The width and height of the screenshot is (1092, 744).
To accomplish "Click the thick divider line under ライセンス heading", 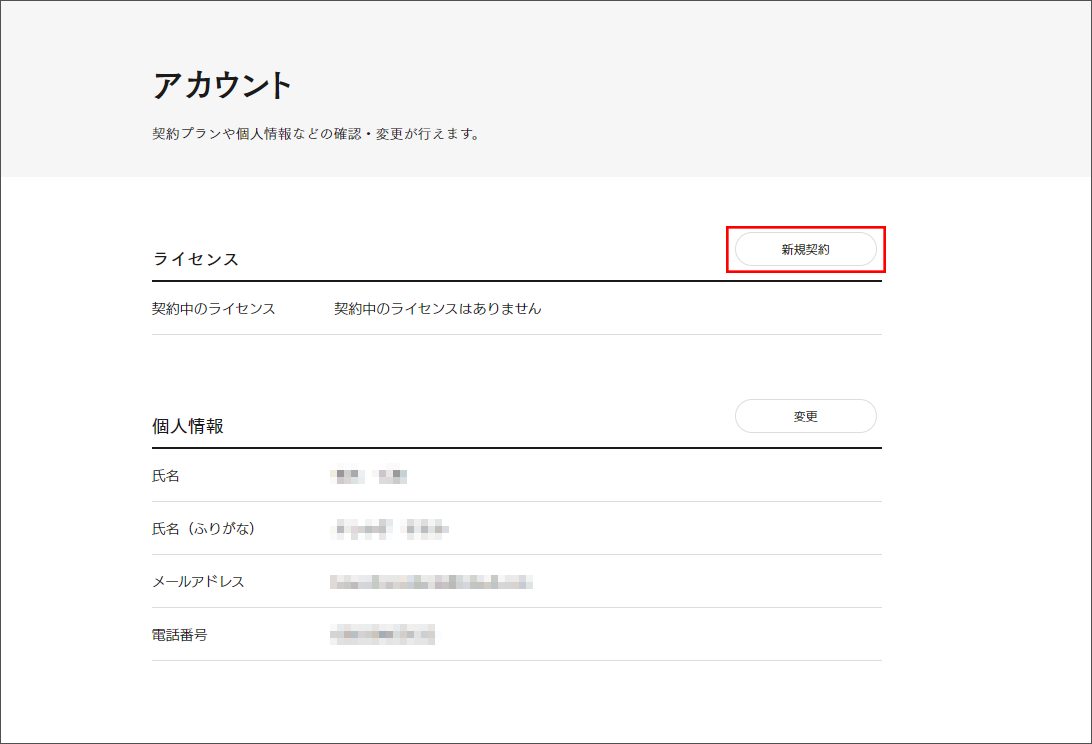I will click(x=516, y=281).
